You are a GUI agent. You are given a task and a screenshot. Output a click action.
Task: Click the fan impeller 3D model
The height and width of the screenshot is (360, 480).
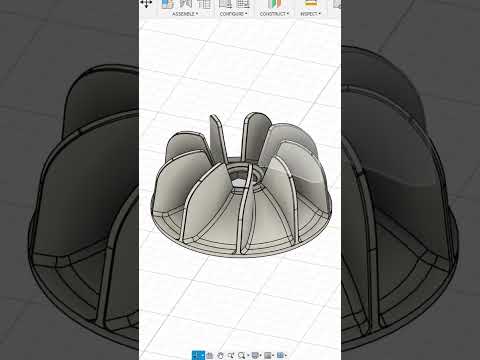(241, 185)
